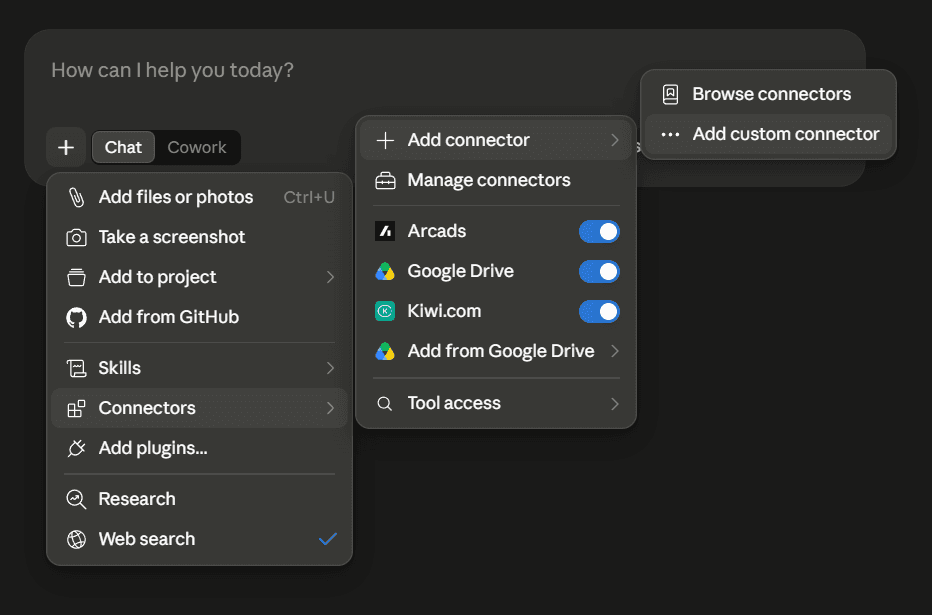The width and height of the screenshot is (932, 615).
Task: Click the globe icon for Web search
Action: 76,539
